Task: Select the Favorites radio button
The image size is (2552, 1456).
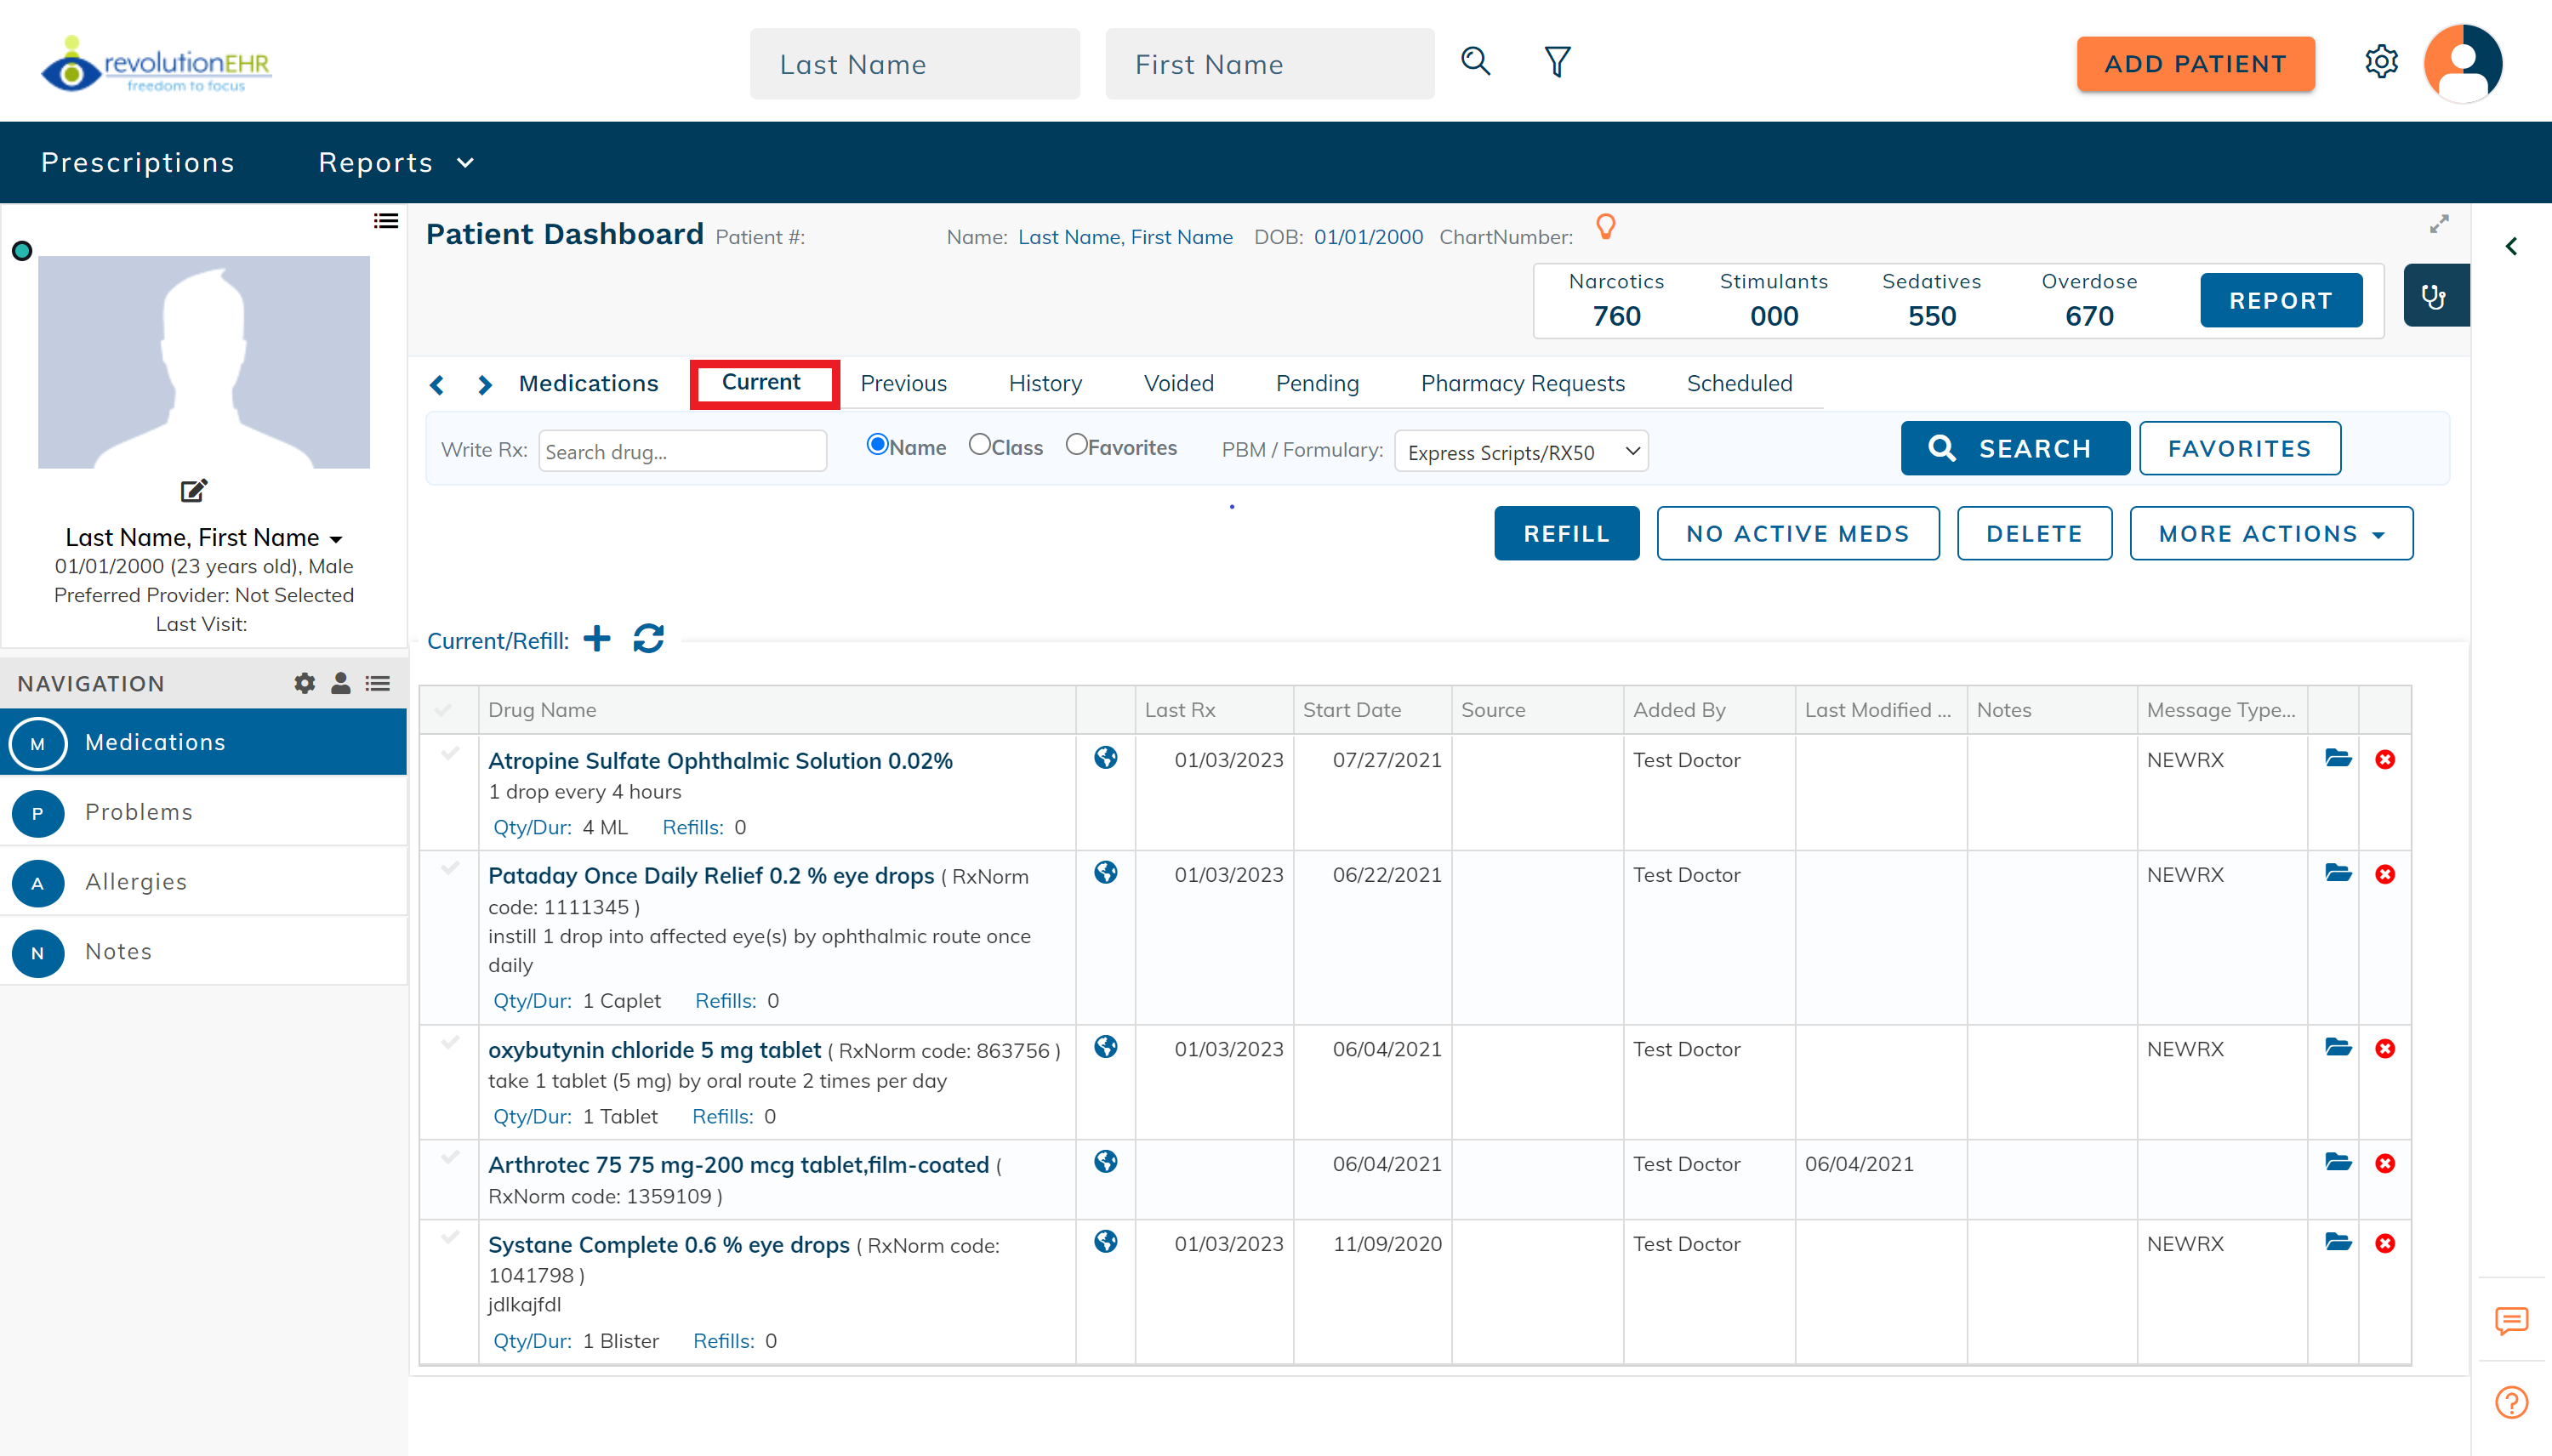Action: (x=1076, y=445)
